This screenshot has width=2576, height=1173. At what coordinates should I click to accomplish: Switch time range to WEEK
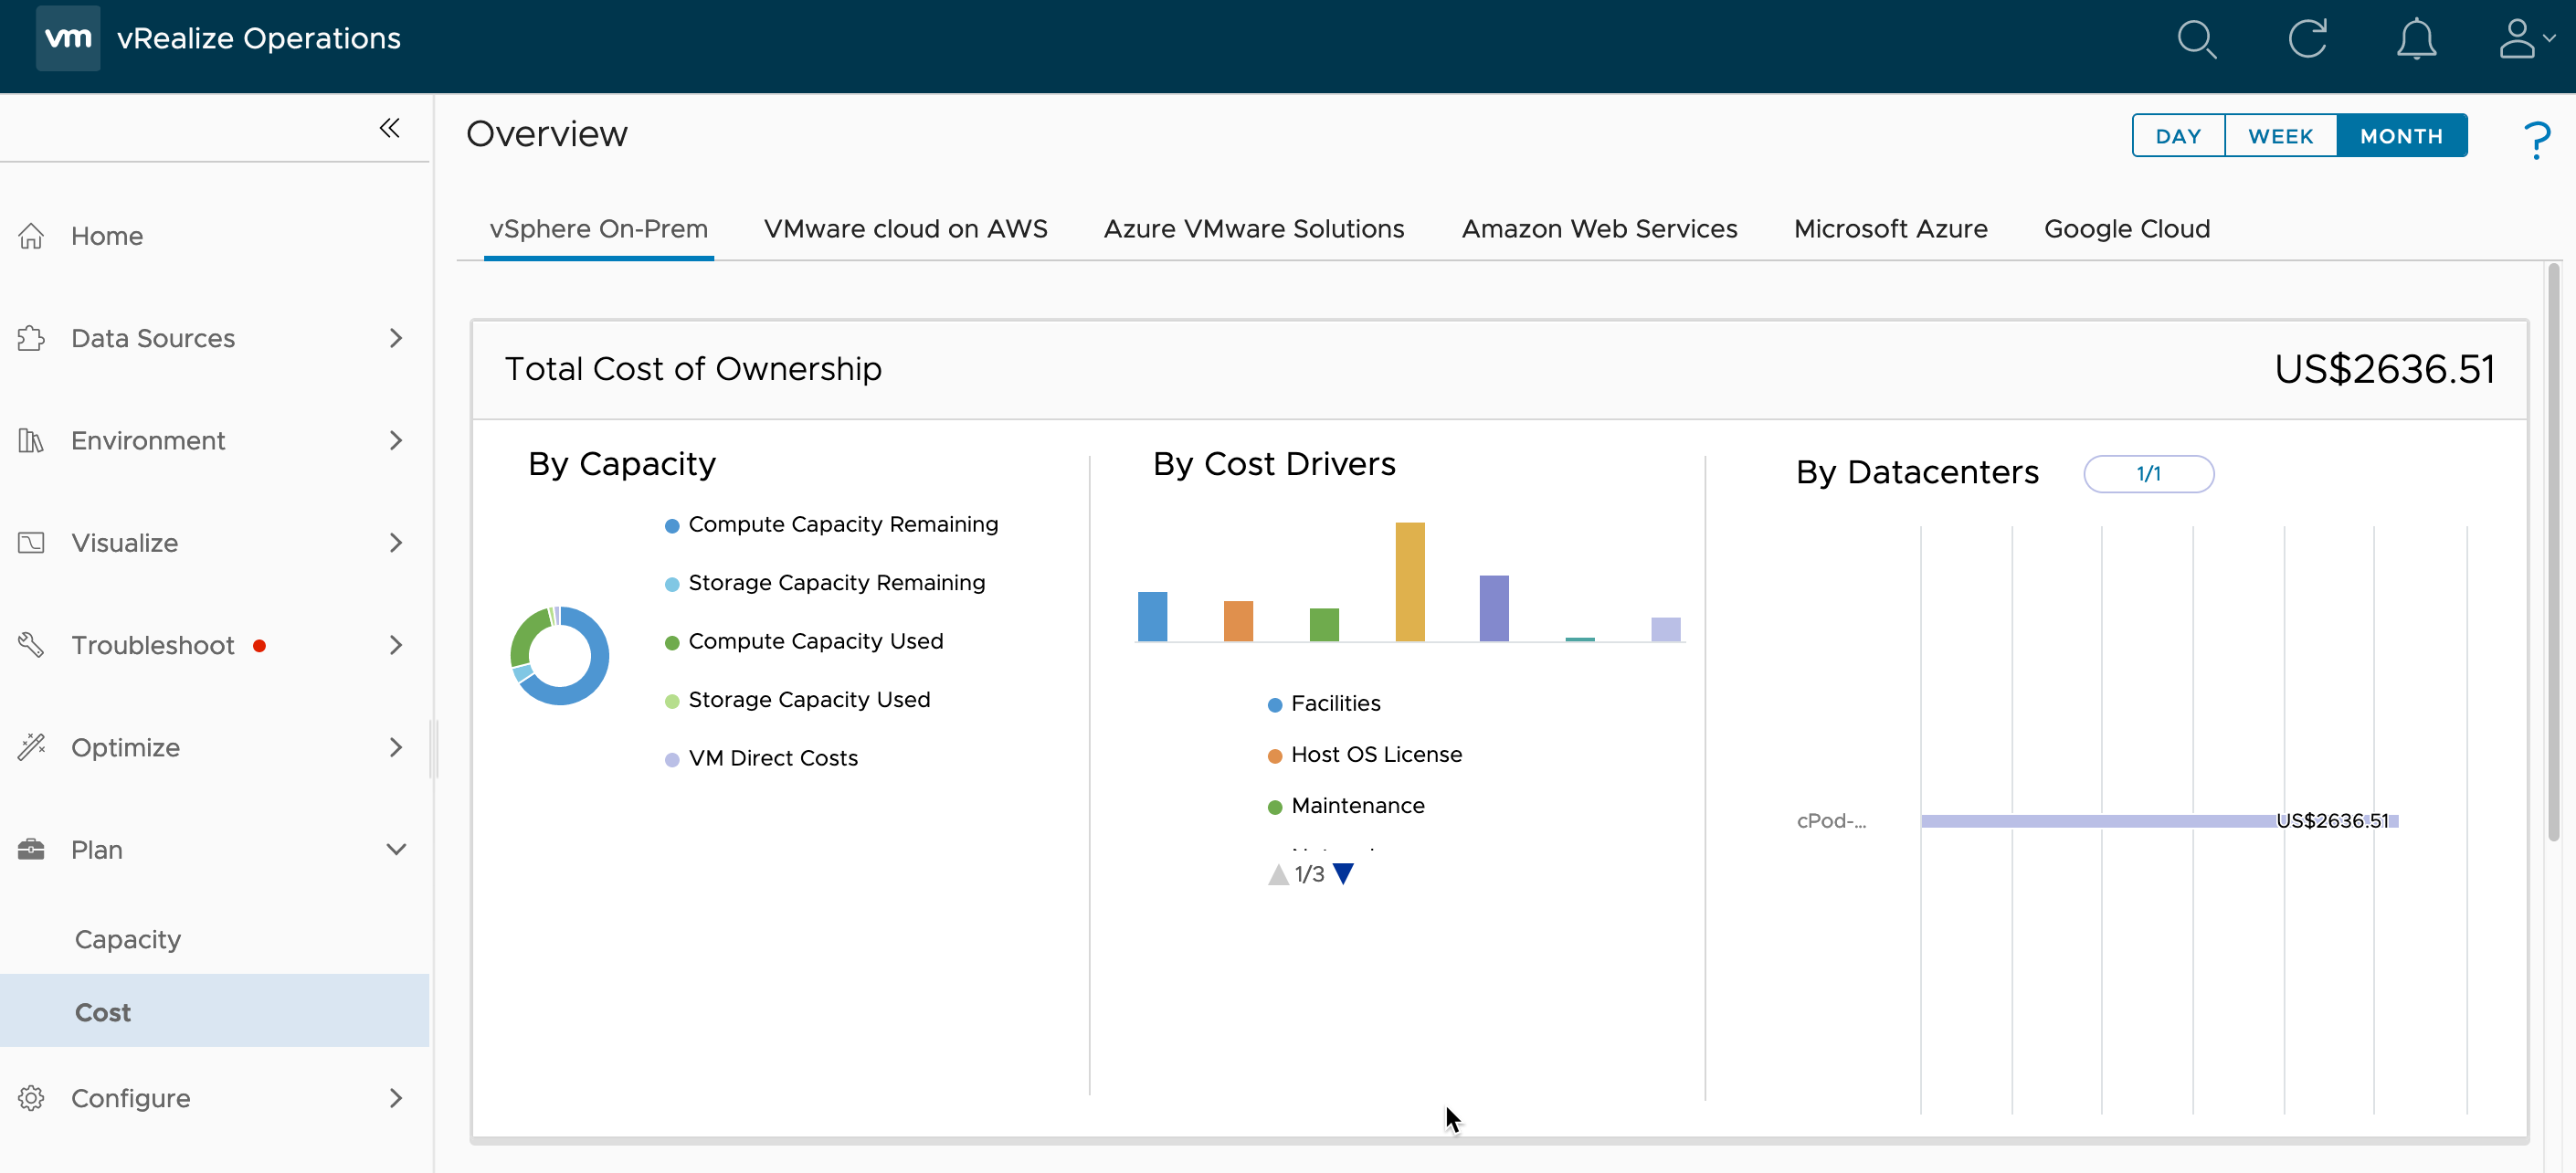(2280, 136)
